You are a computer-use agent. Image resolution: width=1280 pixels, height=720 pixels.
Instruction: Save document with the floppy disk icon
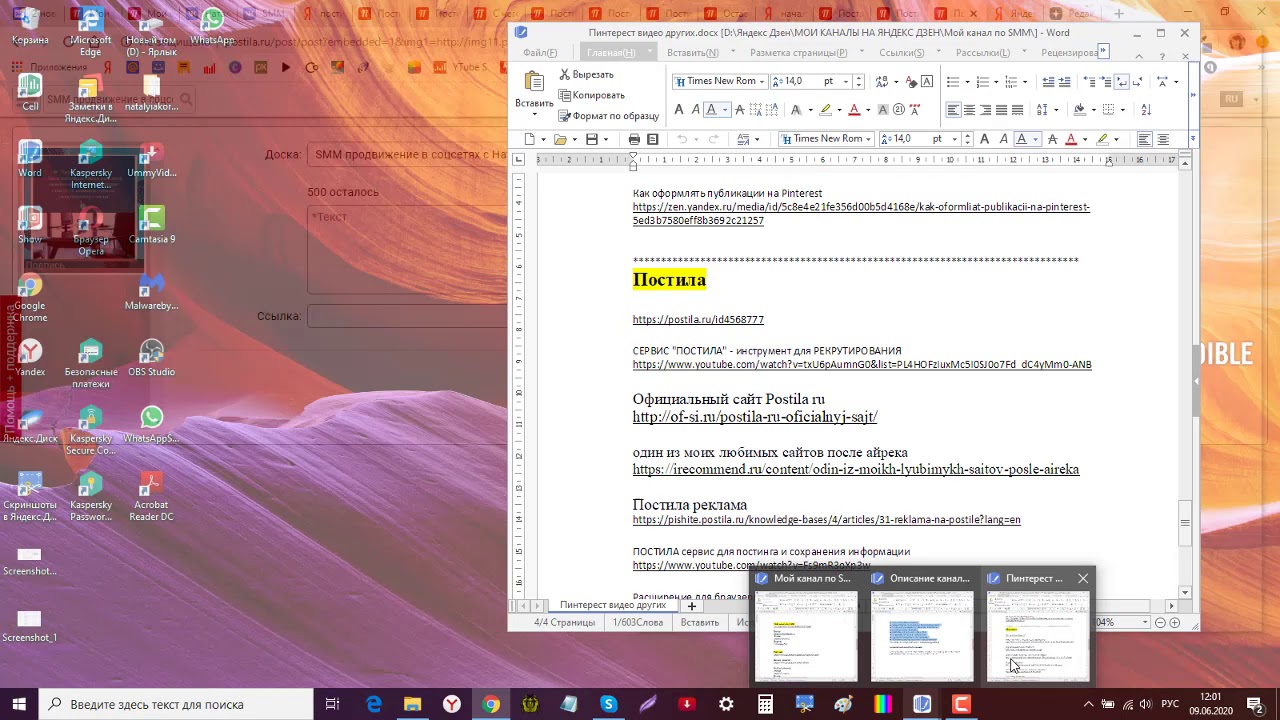coord(592,139)
